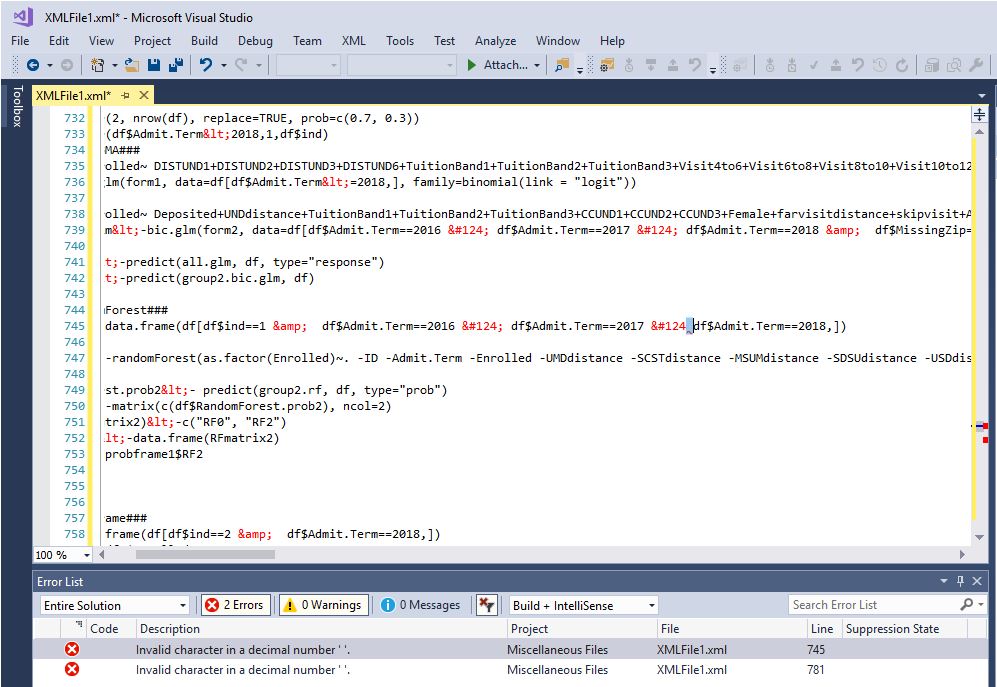Toggle the 2 Errors filter button
997x687 pixels.
(236, 605)
